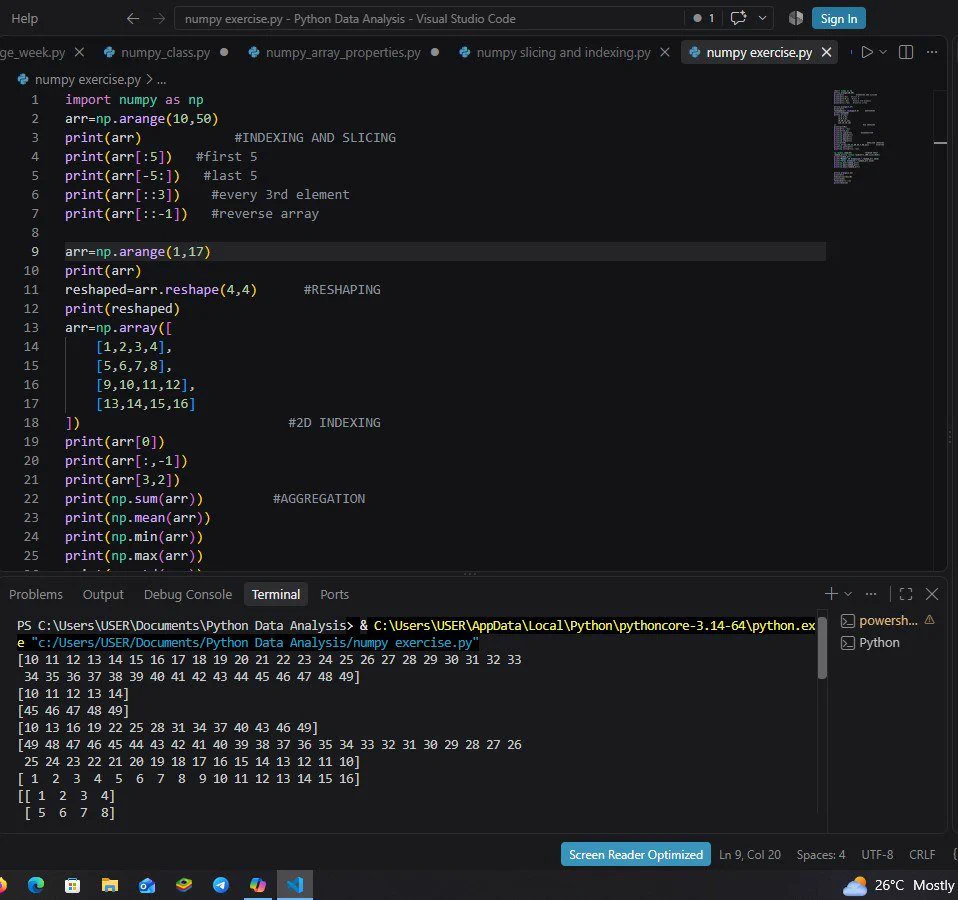Image resolution: width=958 pixels, height=900 pixels.
Task: Click the Sign In button
Action: (x=838, y=18)
